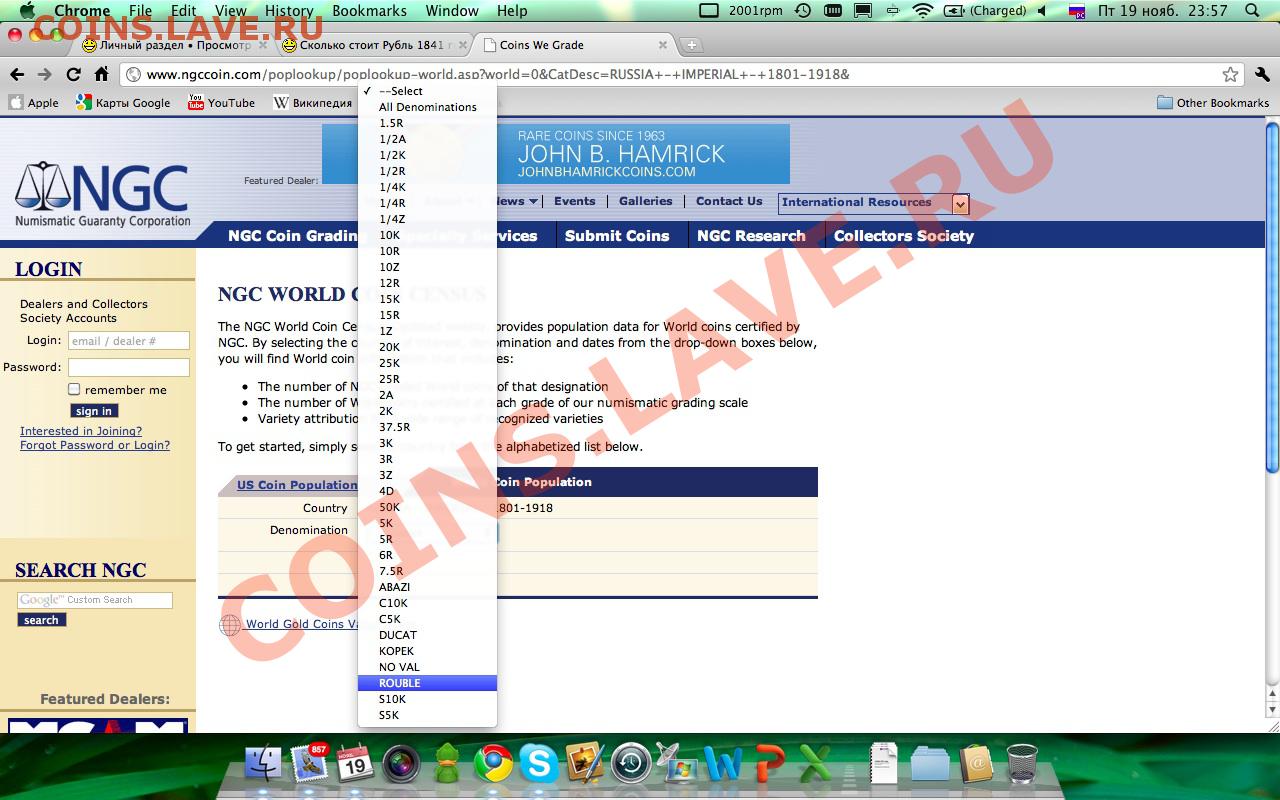1280x800 pixels.
Task: Pick DUCAT in the denomination list
Action: click(x=427, y=635)
